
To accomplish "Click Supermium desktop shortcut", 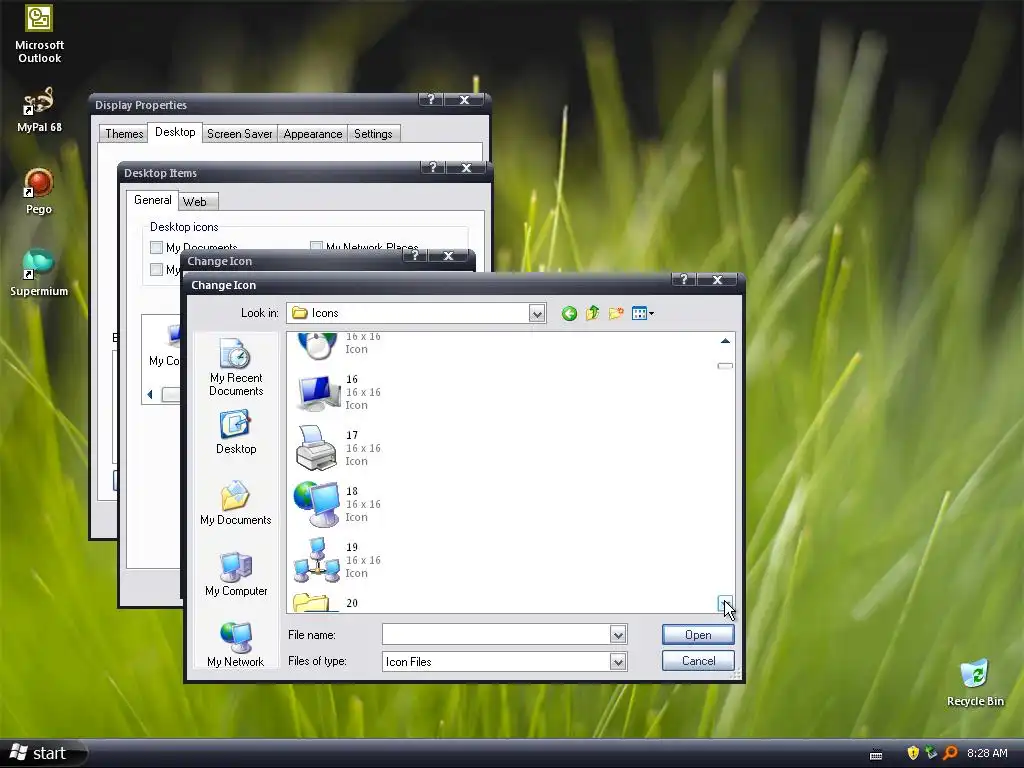I will pos(39,273).
